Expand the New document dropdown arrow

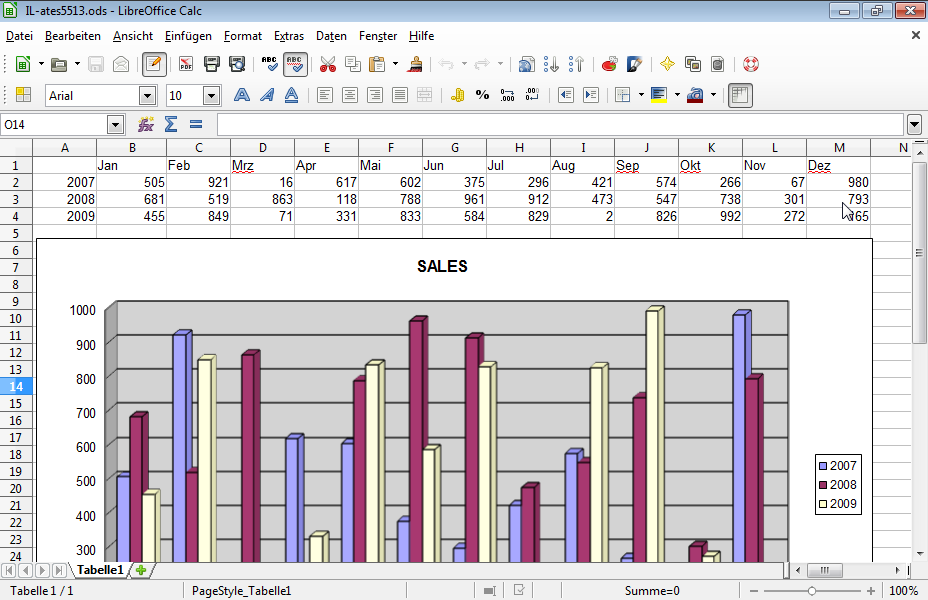[41, 64]
